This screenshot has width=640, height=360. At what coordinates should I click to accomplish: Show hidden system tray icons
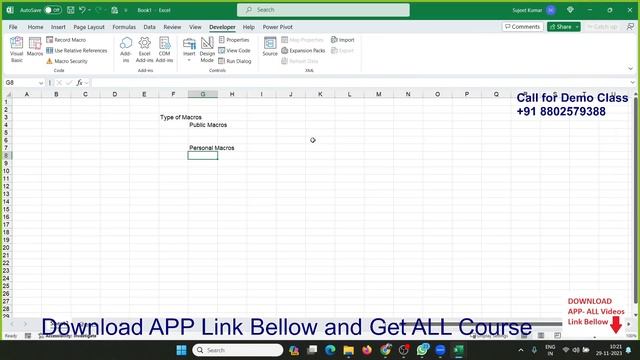pyautogui.click(x=521, y=350)
